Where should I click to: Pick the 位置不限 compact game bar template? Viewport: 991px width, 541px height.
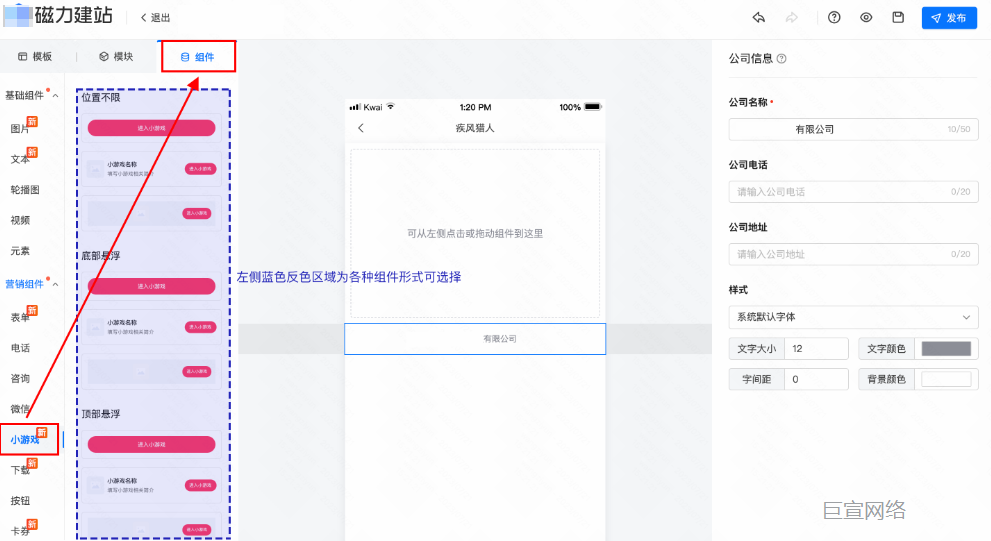[151, 213]
